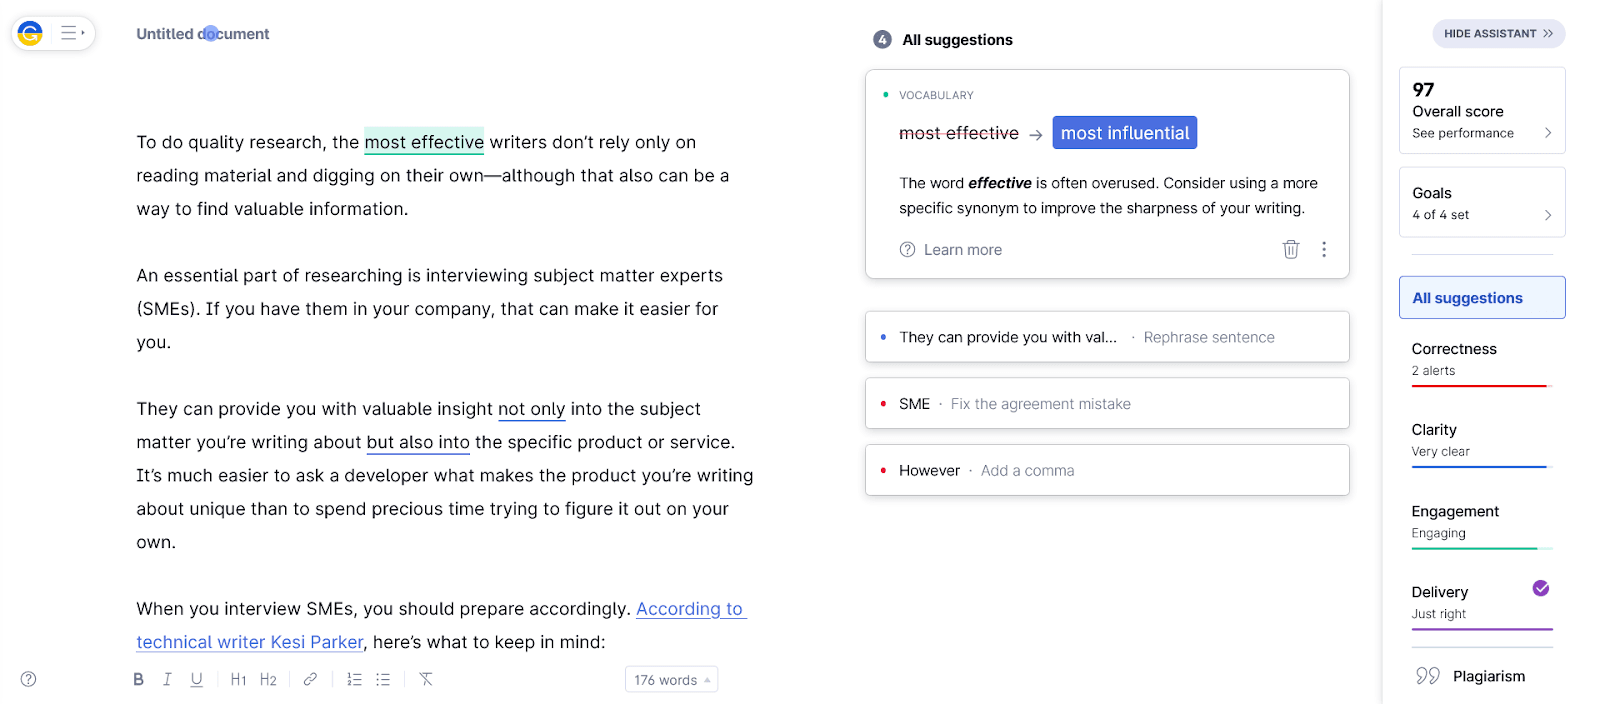Toggle underline formatting
The width and height of the screenshot is (1600, 704).
[196, 679]
